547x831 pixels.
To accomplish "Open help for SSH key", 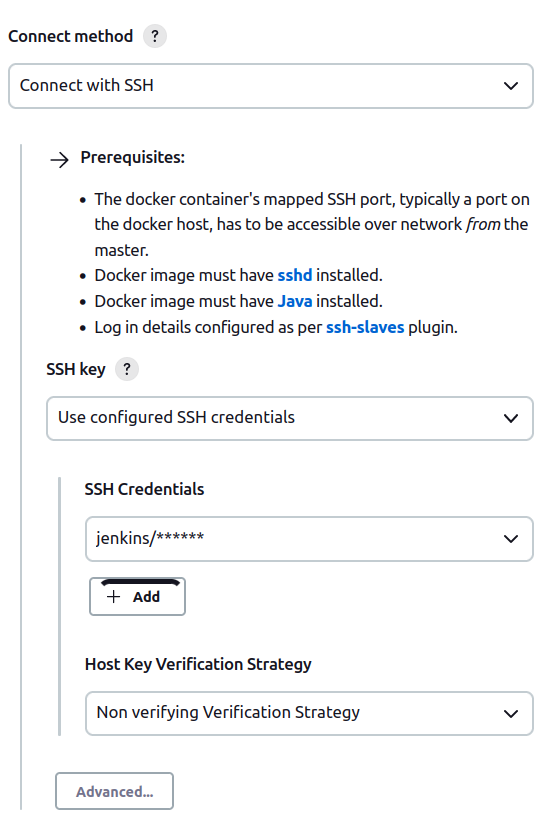I will pos(127,369).
